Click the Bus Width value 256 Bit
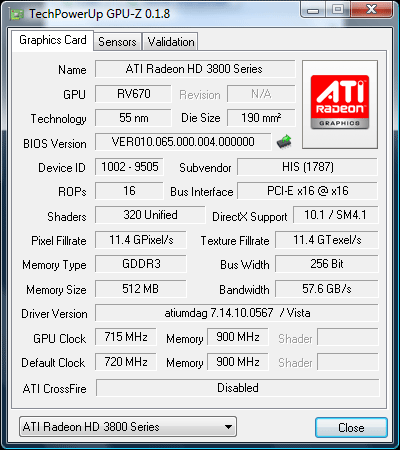400x450 pixels. click(x=327, y=264)
